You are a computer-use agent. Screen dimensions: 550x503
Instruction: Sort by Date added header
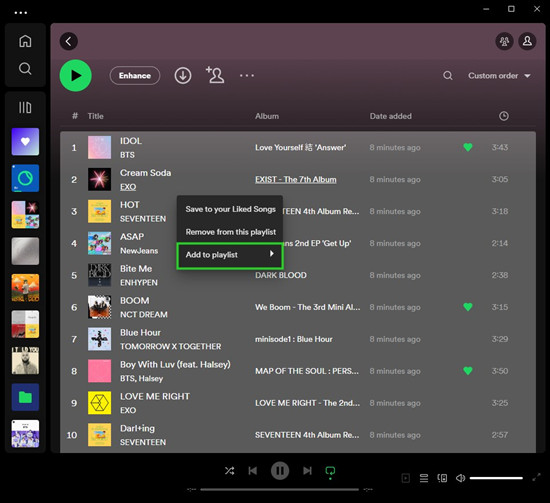[x=390, y=116]
